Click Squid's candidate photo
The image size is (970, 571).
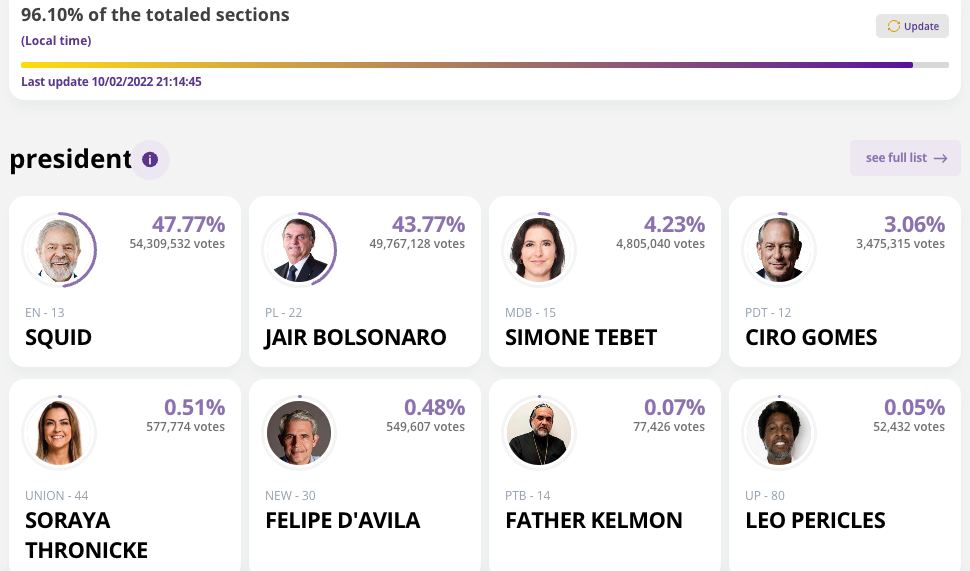pos(58,250)
